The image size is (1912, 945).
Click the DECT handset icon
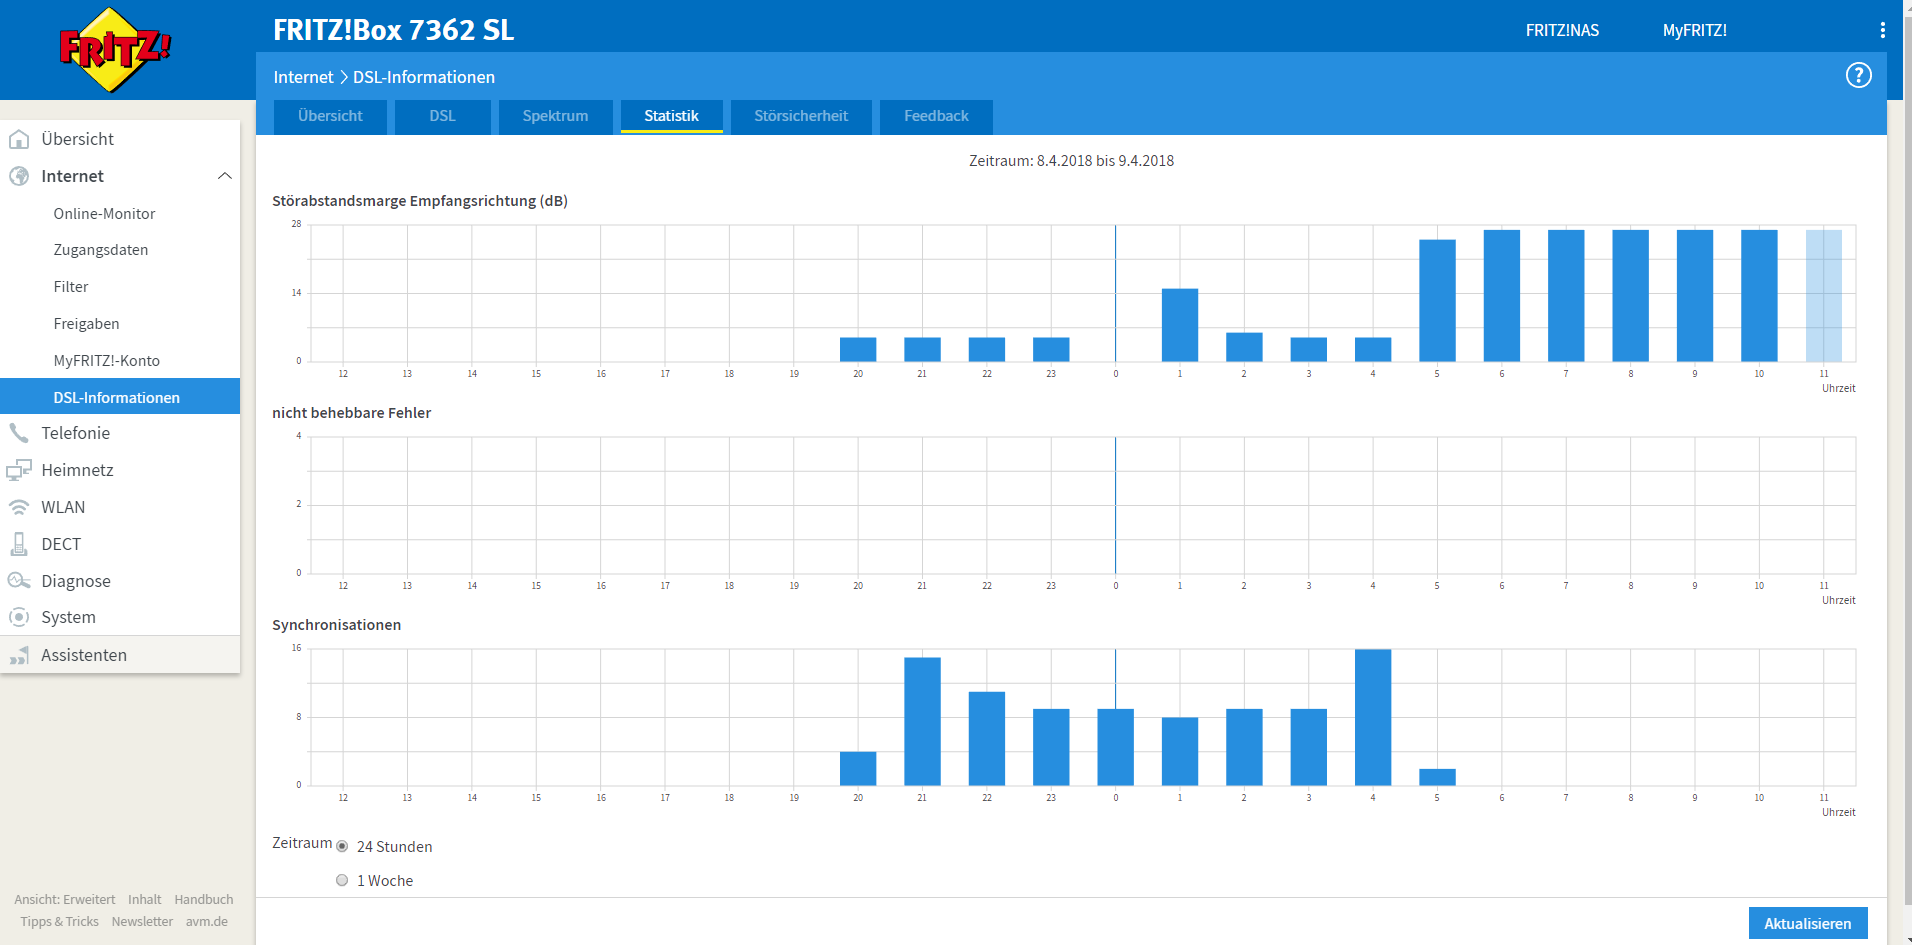tap(19, 544)
